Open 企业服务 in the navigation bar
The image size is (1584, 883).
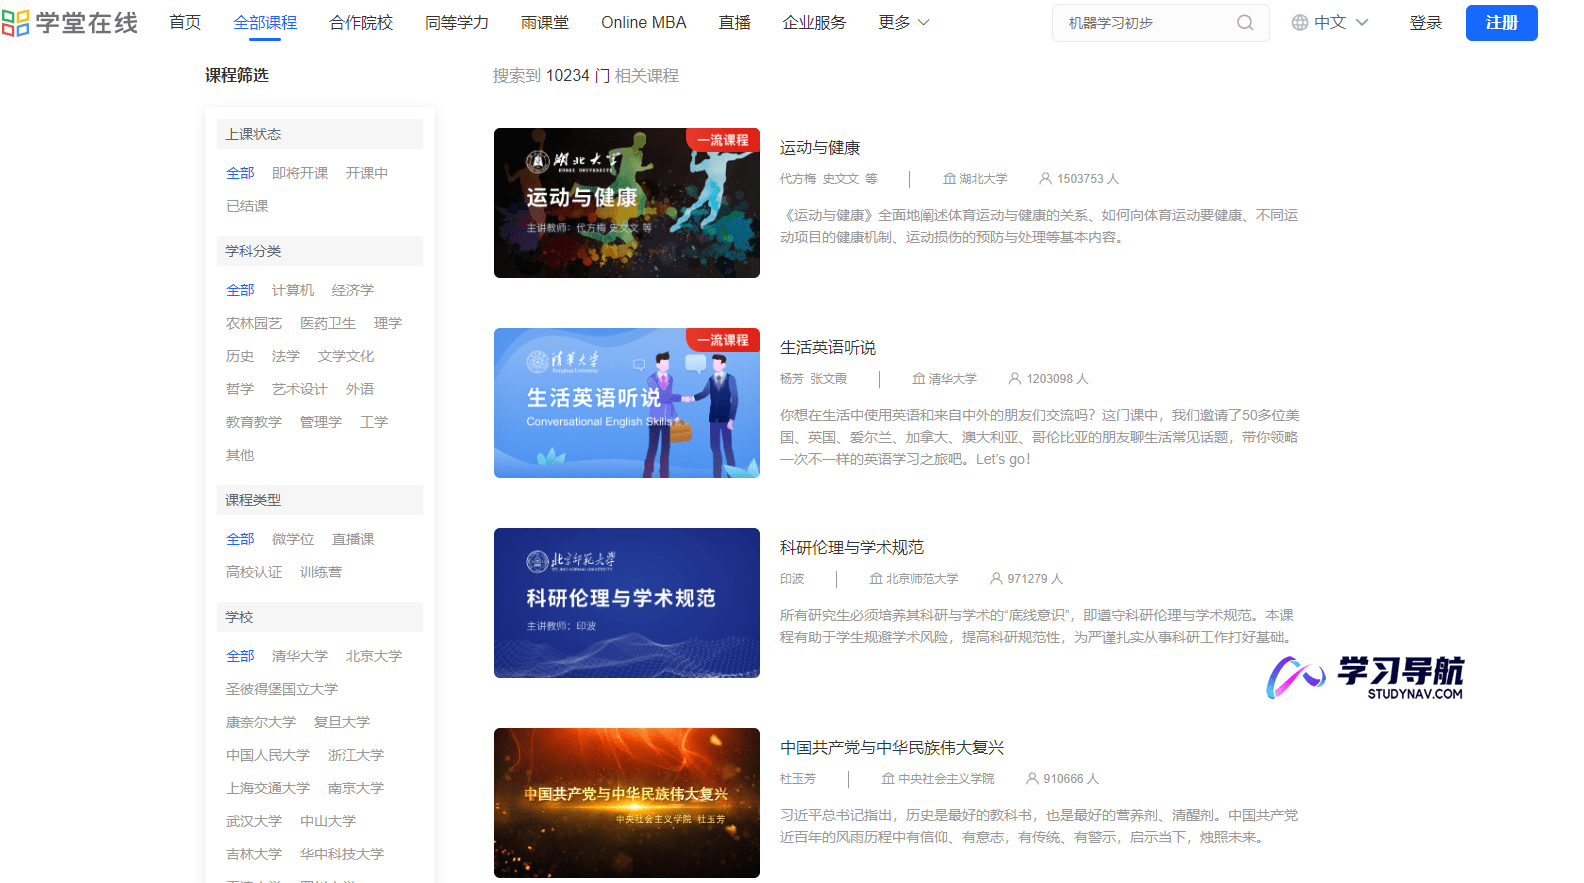tap(814, 23)
